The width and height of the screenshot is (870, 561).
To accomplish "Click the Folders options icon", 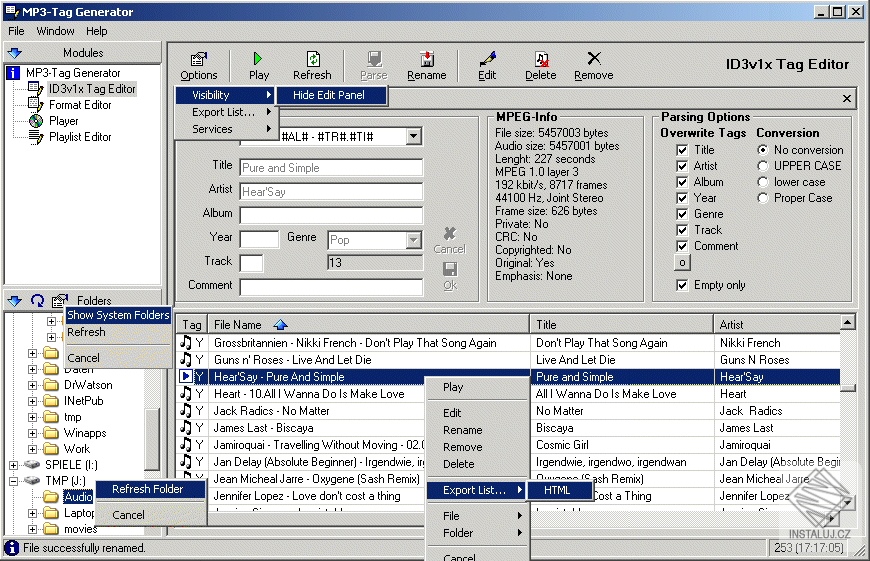I will pos(59,301).
